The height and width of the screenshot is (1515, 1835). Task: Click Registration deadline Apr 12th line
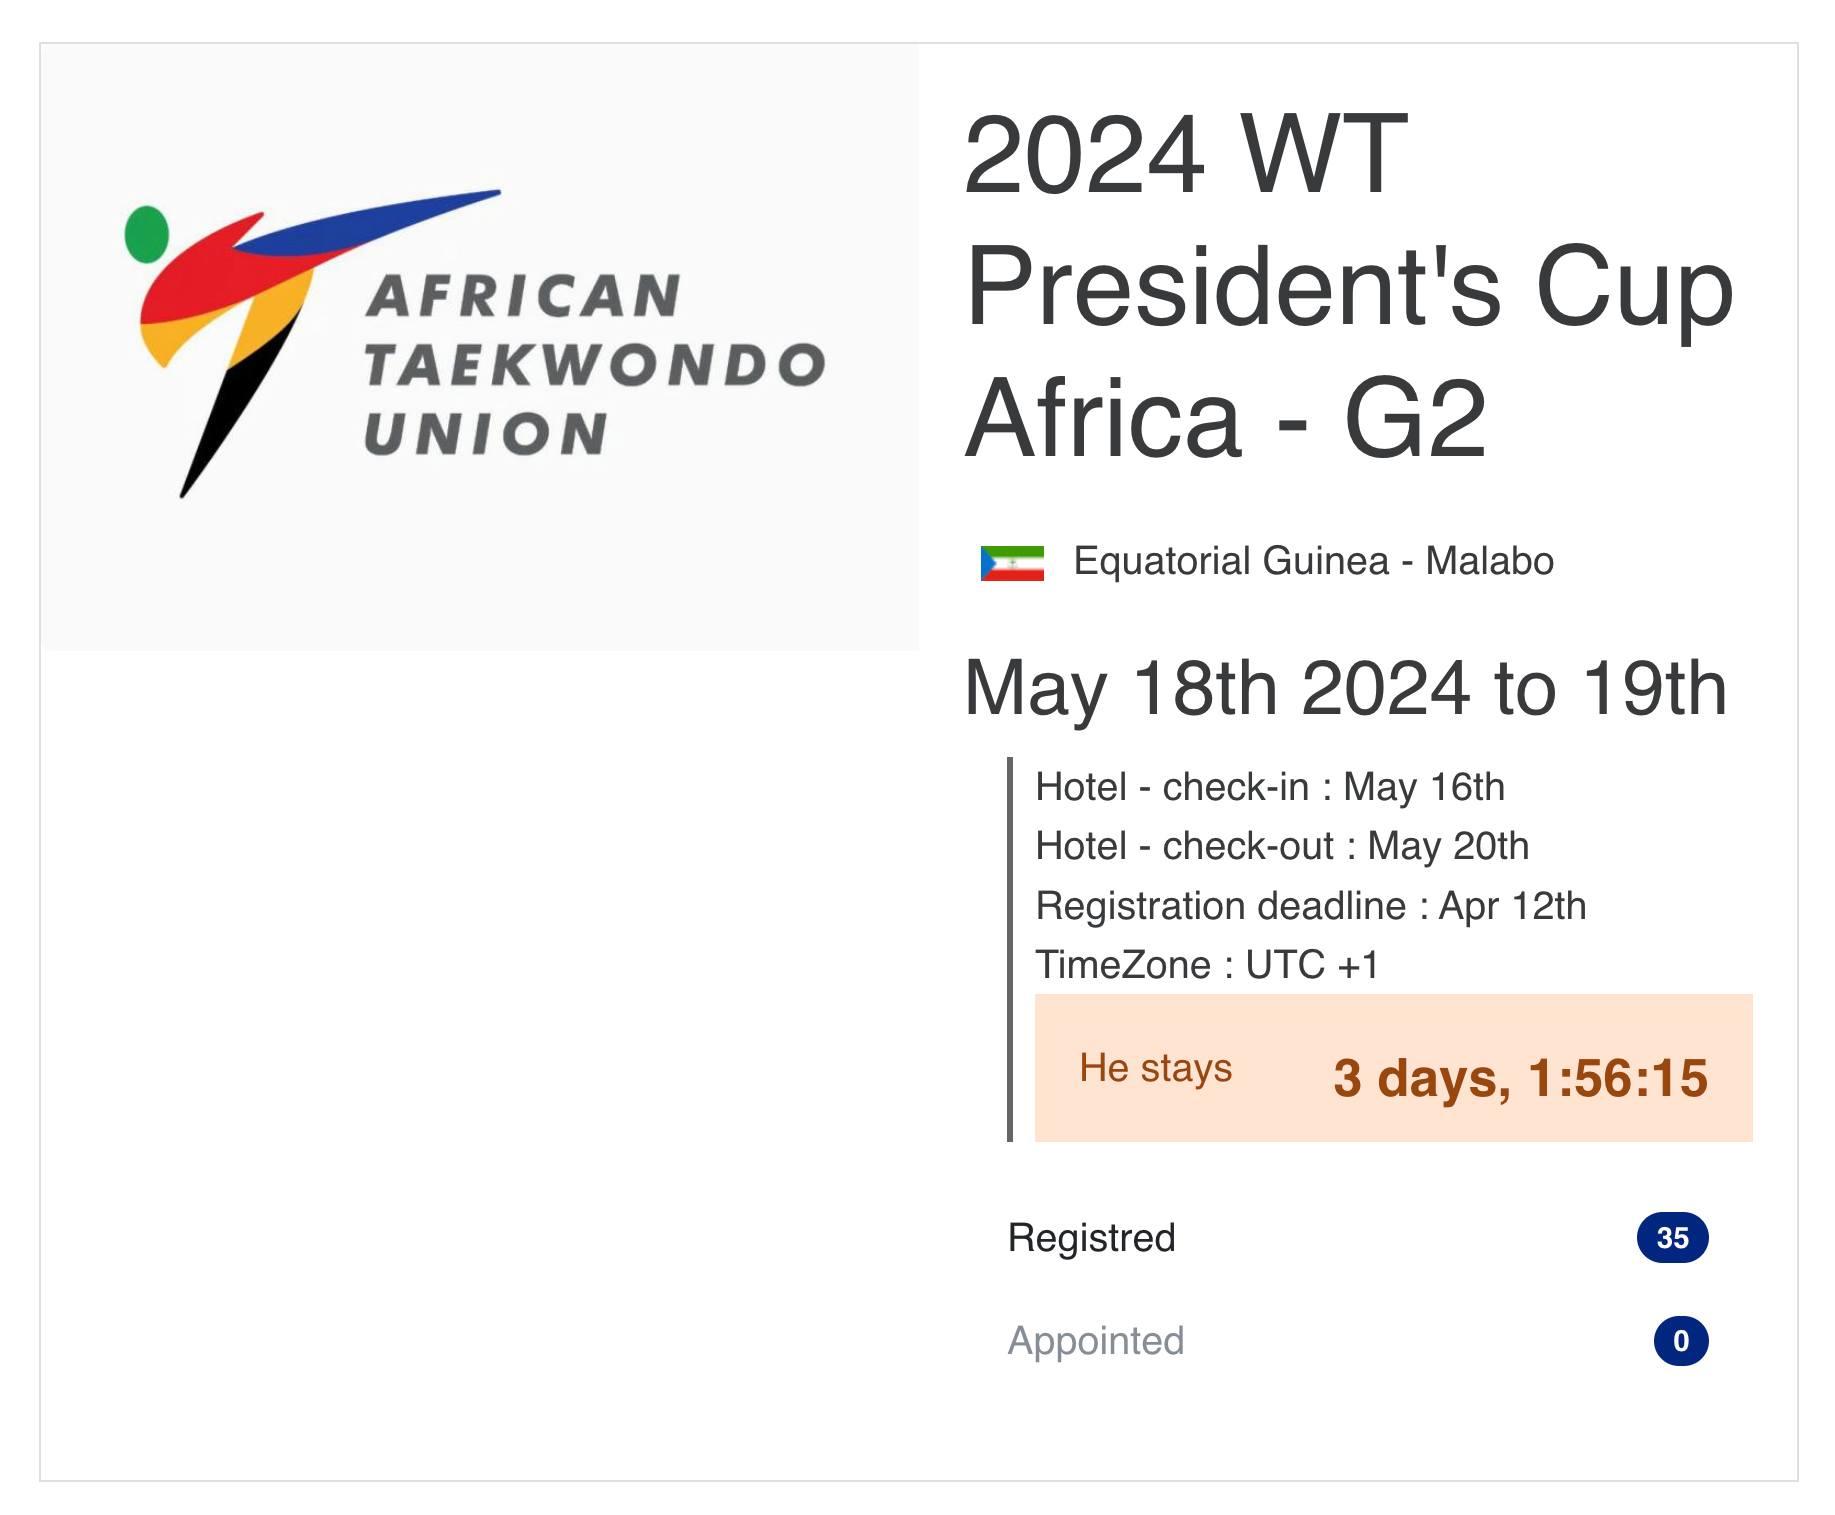tap(1311, 906)
